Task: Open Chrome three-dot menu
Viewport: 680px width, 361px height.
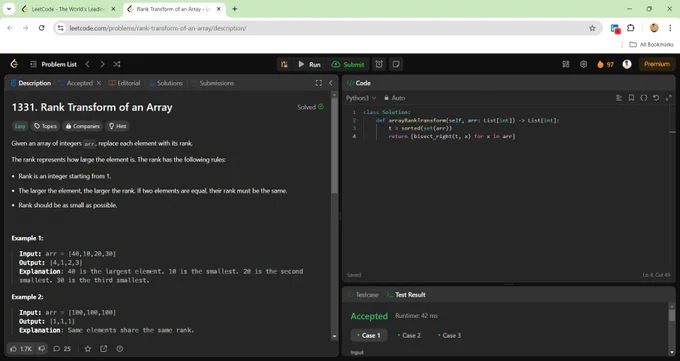Action: pyautogui.click(x=670, y=28)
